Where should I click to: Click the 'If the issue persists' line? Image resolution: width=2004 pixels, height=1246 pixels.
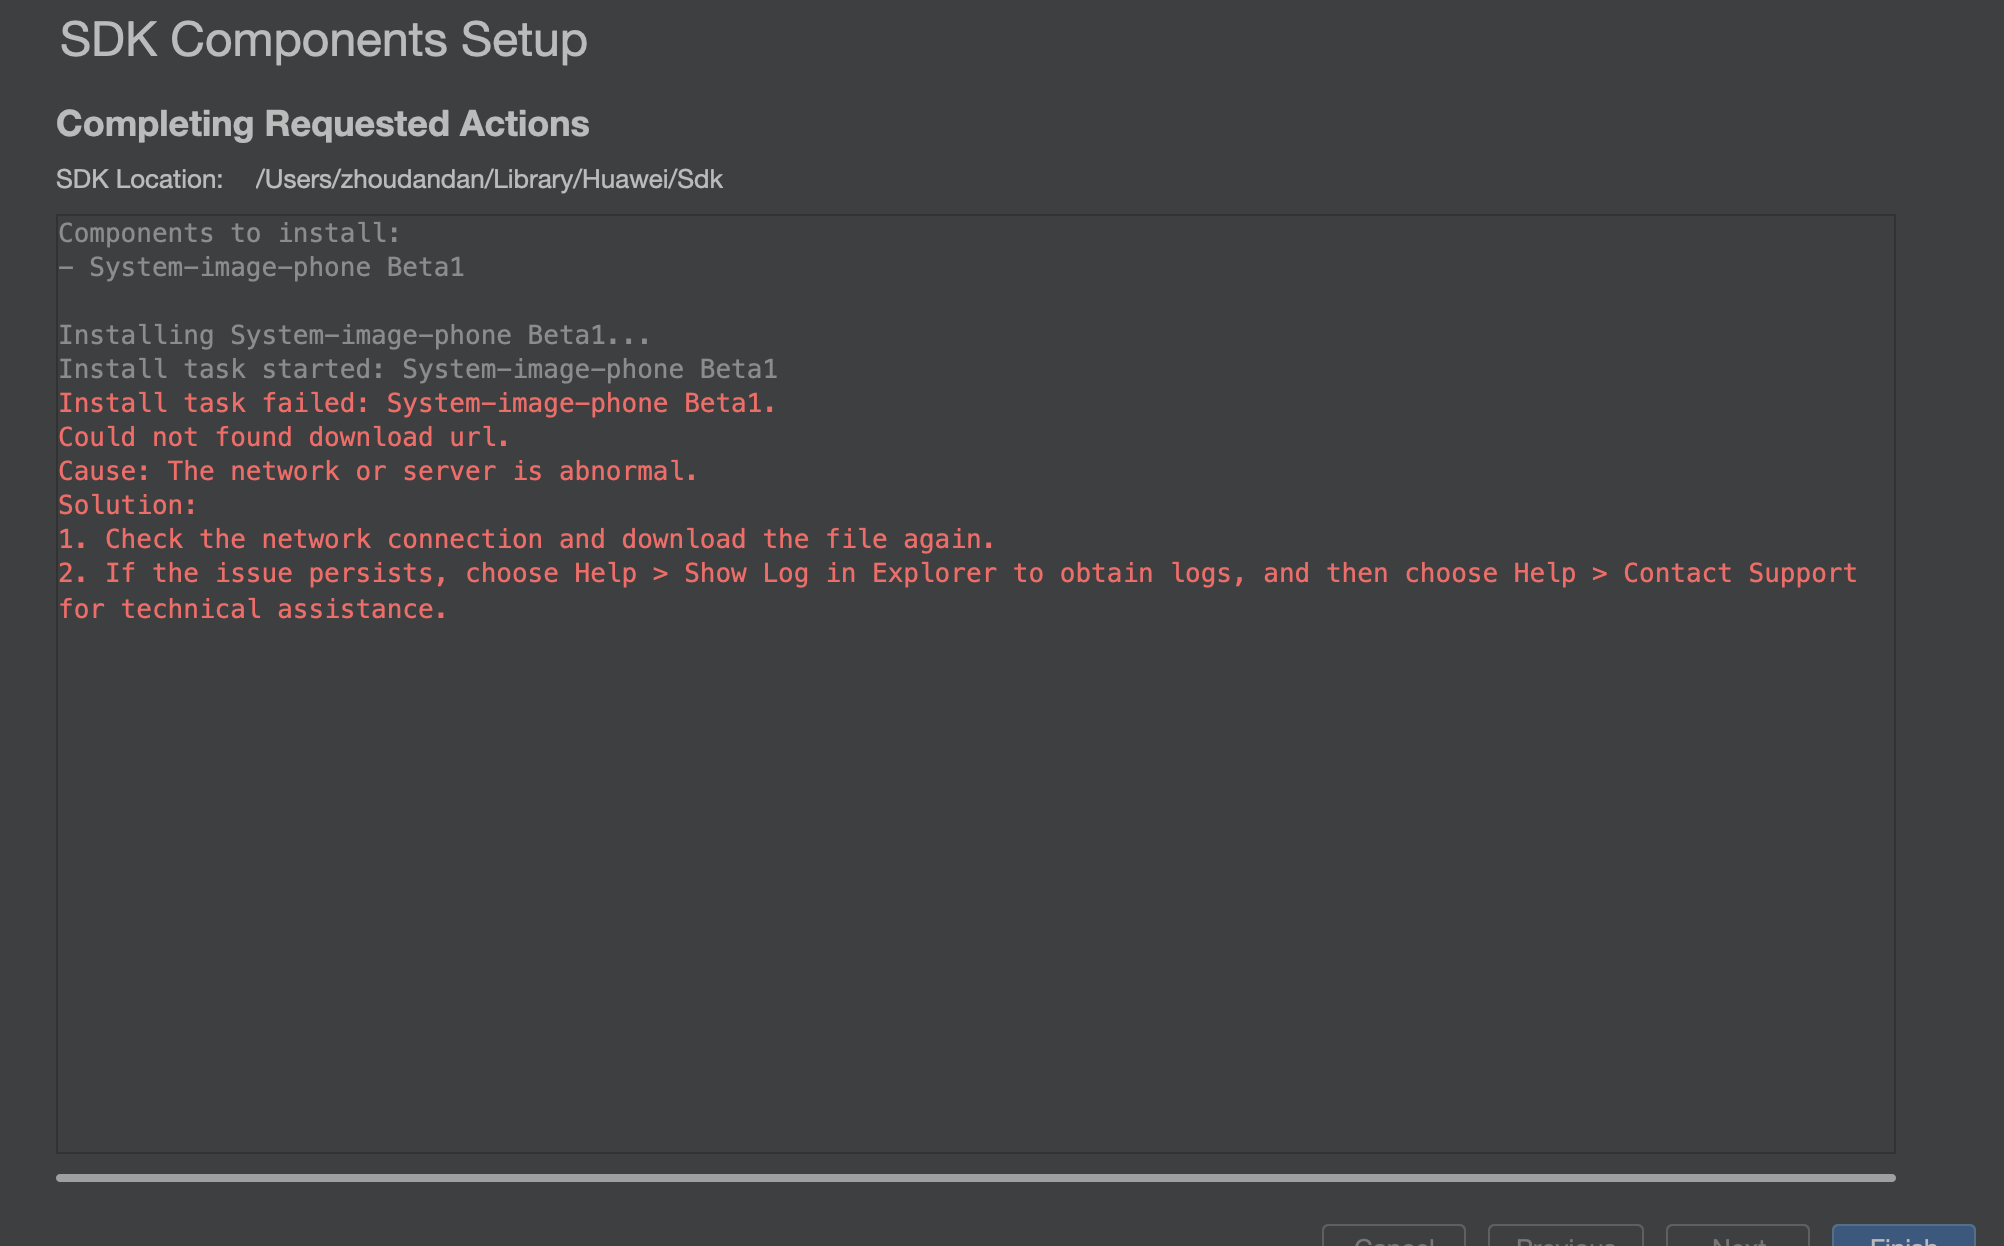click(956, 573)
